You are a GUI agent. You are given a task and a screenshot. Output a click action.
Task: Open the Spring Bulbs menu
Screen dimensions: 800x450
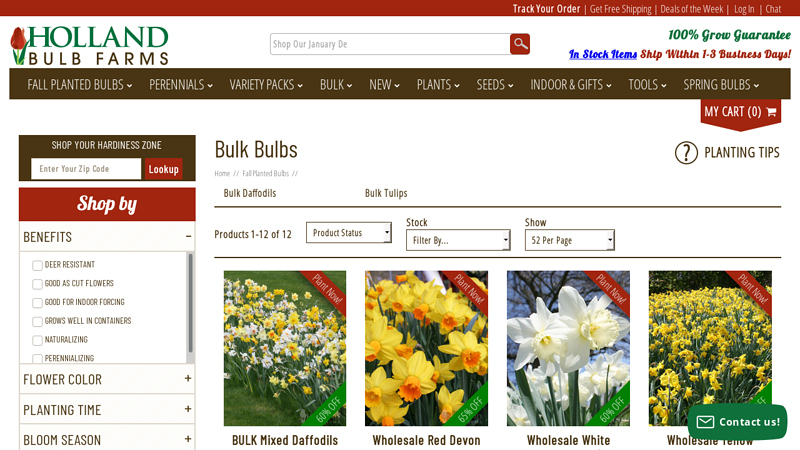pos(721,85)
